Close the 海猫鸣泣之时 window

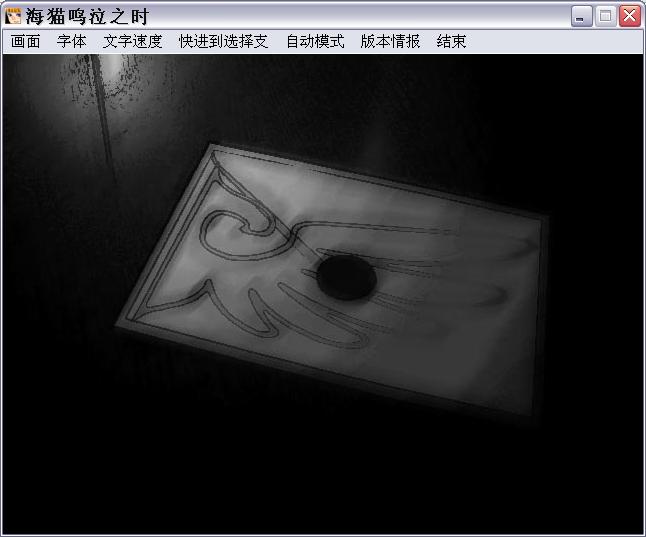(x=630, y=16)
